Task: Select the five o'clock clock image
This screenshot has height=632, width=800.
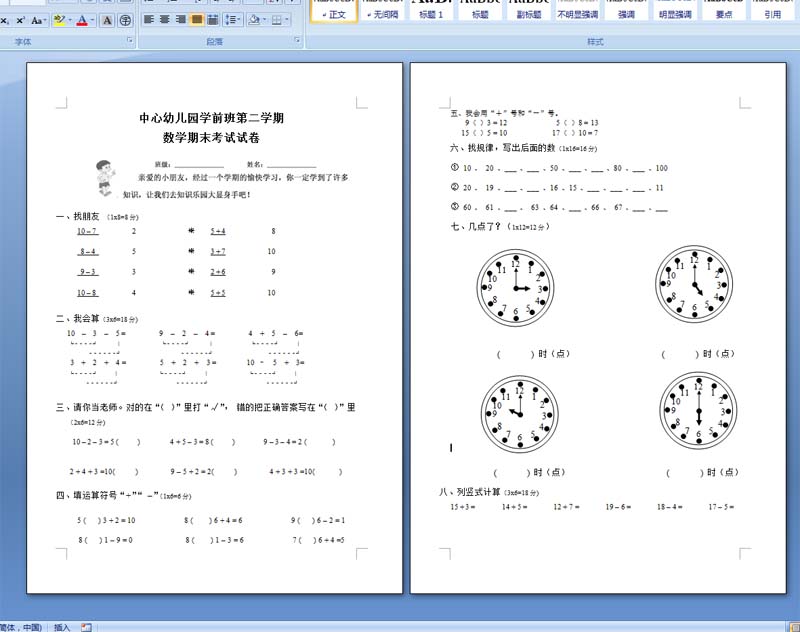Action: point(694,284)
